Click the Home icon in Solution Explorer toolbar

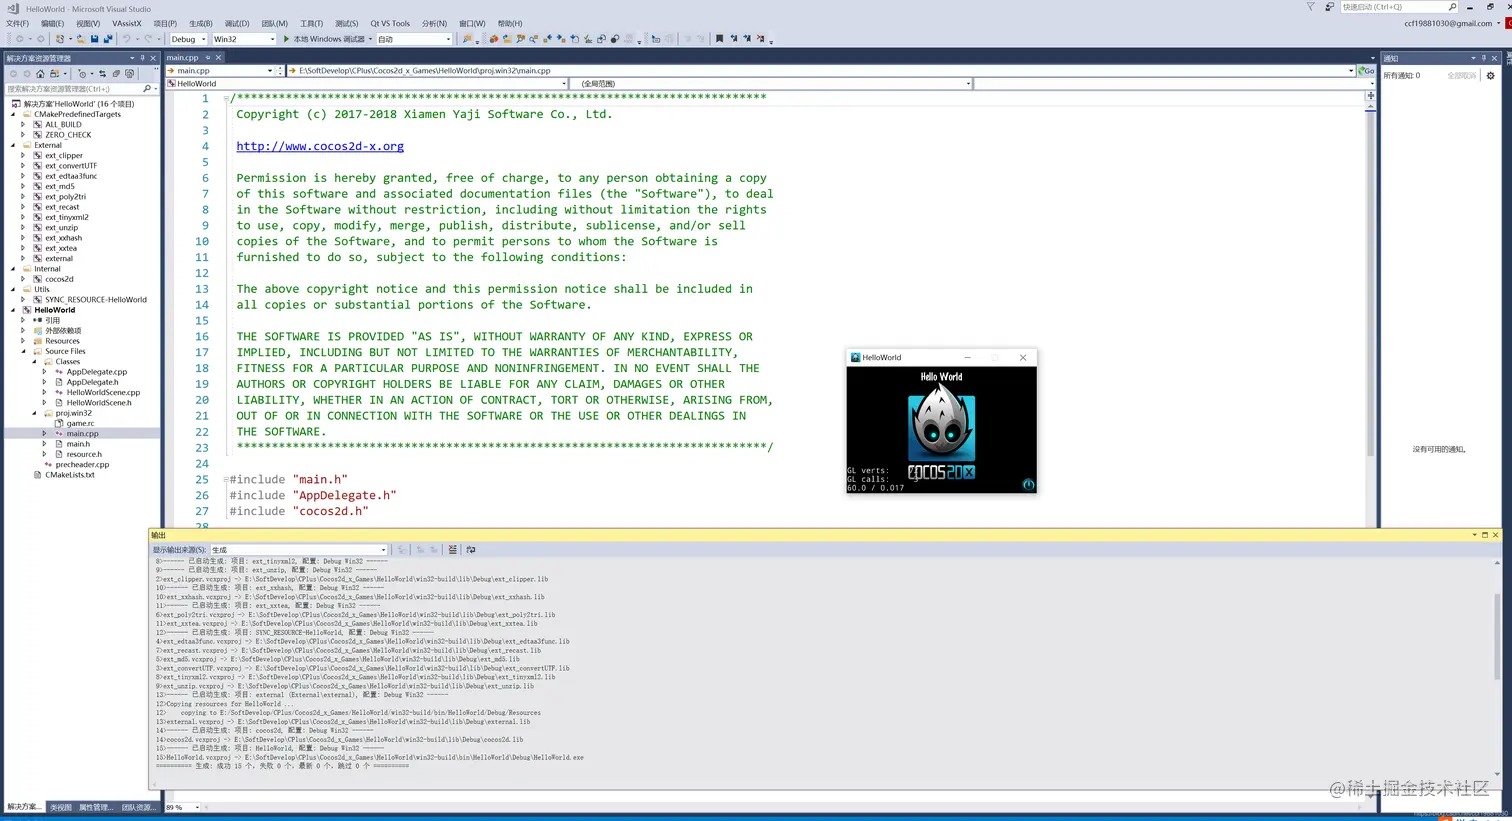[x=40, y=74]
